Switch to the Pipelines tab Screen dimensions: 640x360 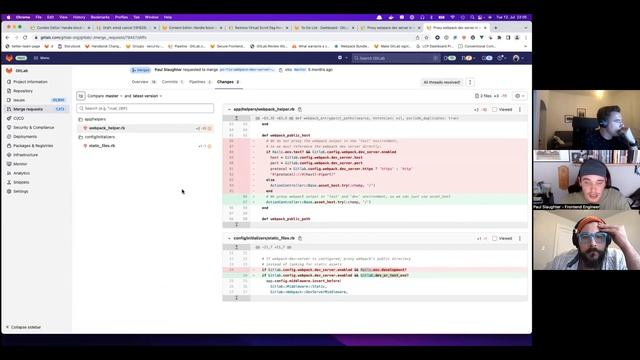[200, 82]
